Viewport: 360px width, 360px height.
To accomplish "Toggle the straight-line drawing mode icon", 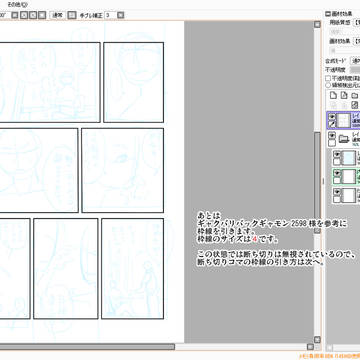I will tap(72, 15).
